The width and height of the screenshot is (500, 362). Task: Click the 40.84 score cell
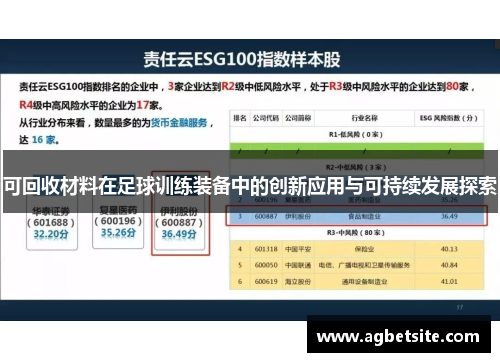point(449,265)
